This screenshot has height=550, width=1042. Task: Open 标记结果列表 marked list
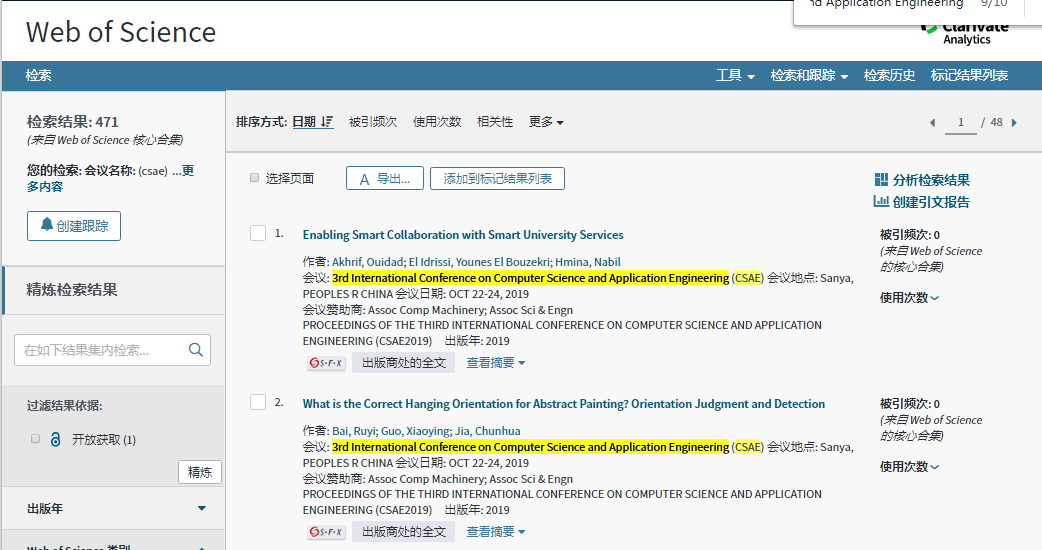point(969,76)
